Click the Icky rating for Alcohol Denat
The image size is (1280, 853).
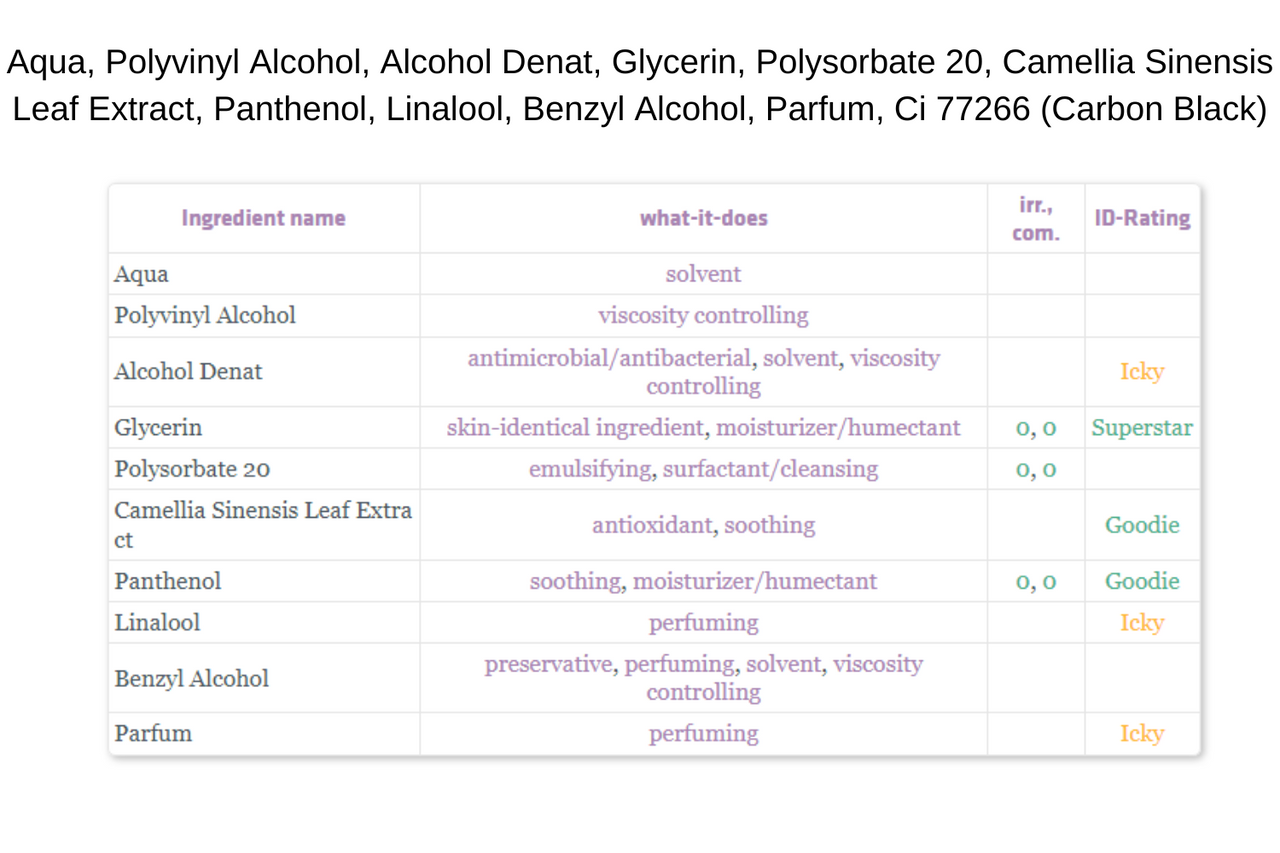click(1141, 371)
